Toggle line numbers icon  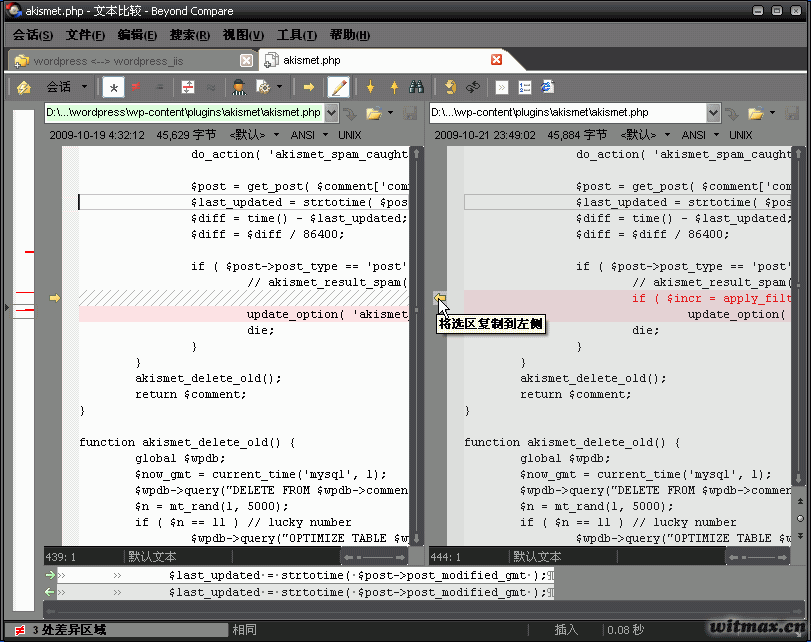pyautogui.click(x=525, y=87)
